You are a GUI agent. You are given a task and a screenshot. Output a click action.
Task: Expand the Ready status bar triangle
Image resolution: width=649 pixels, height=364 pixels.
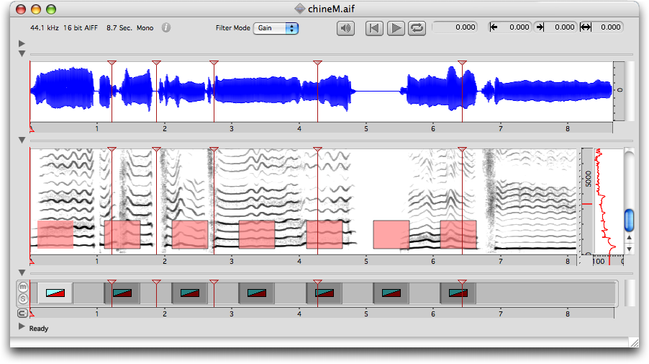(x=22, y=327)
